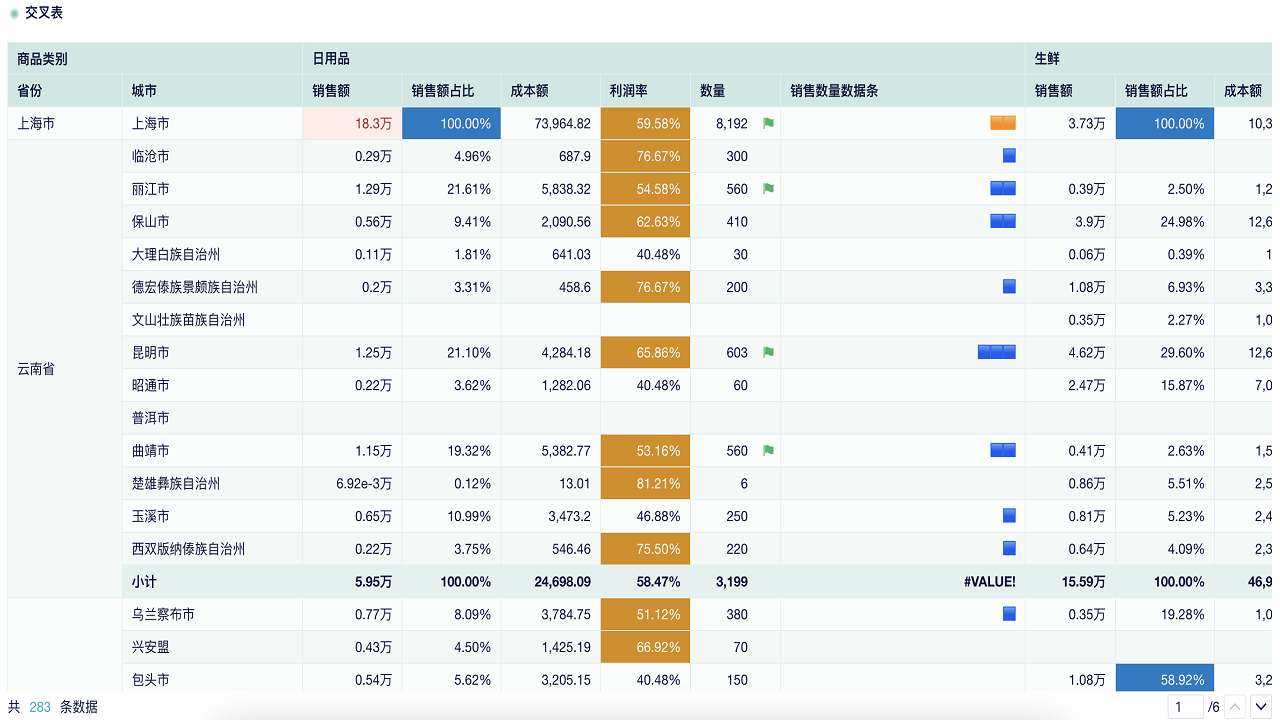The height and width of the screenshot is (720, 1280).
Task: Click the blue data bar for 临沧市
Action: (1008, 155)
